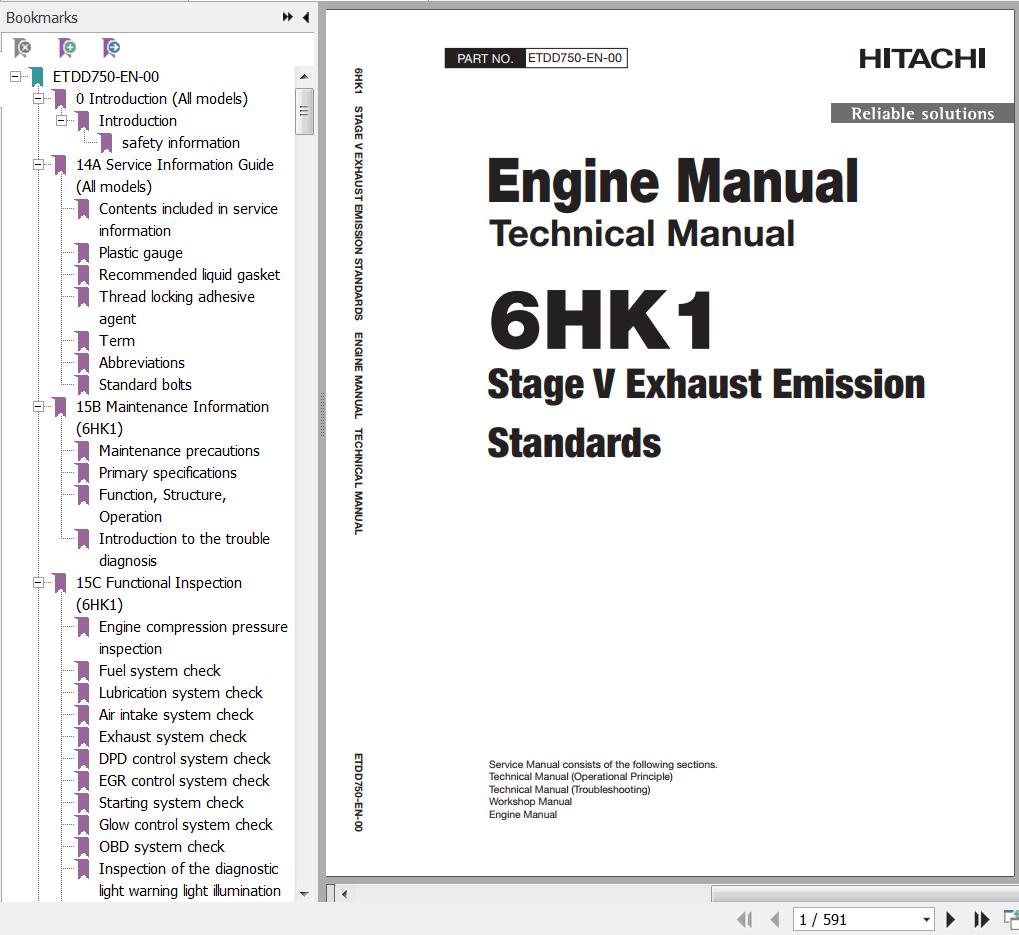
Task: Open Thread locking adhesive agent bookmark
Action: 177,308
